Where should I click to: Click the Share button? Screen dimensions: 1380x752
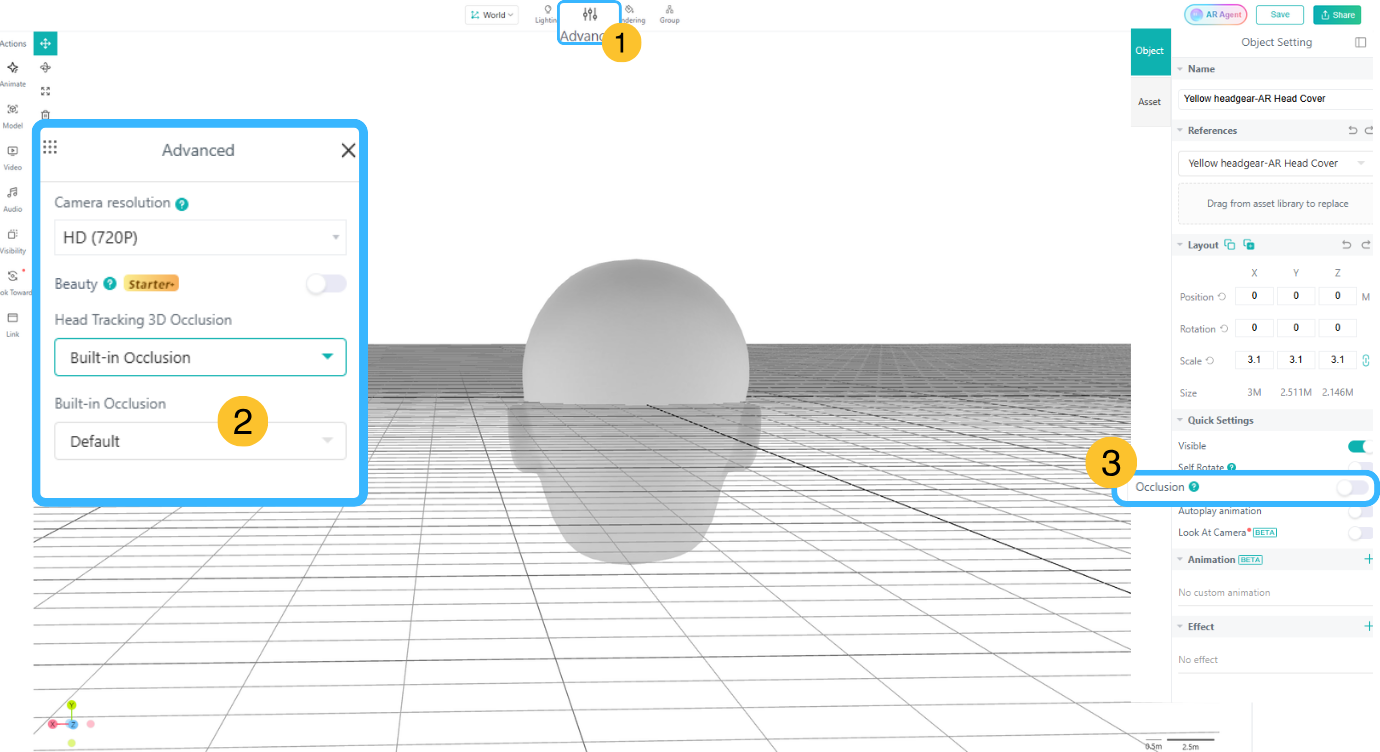1337,15
